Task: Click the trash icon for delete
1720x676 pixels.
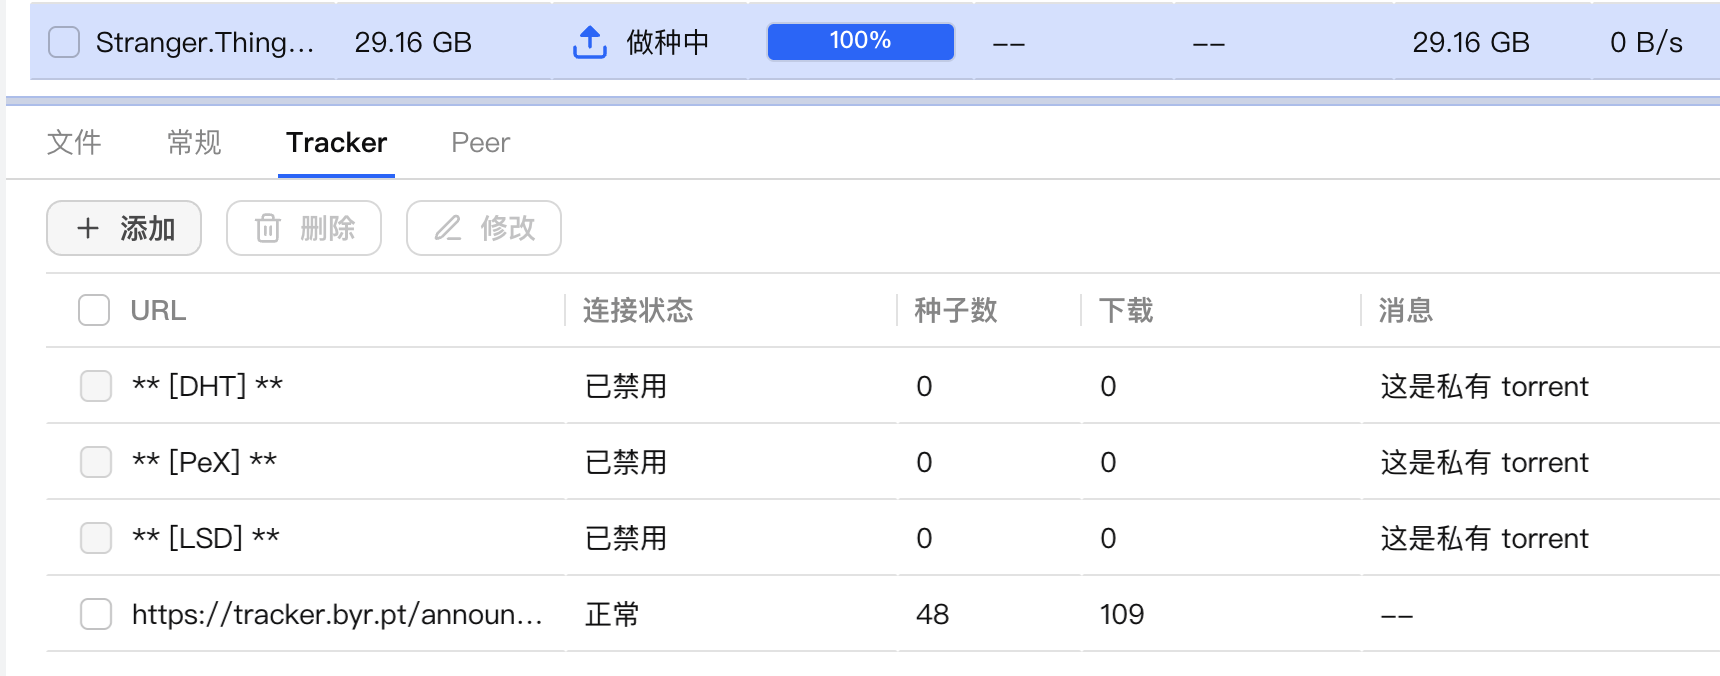Action: click(x=268, y=228)
